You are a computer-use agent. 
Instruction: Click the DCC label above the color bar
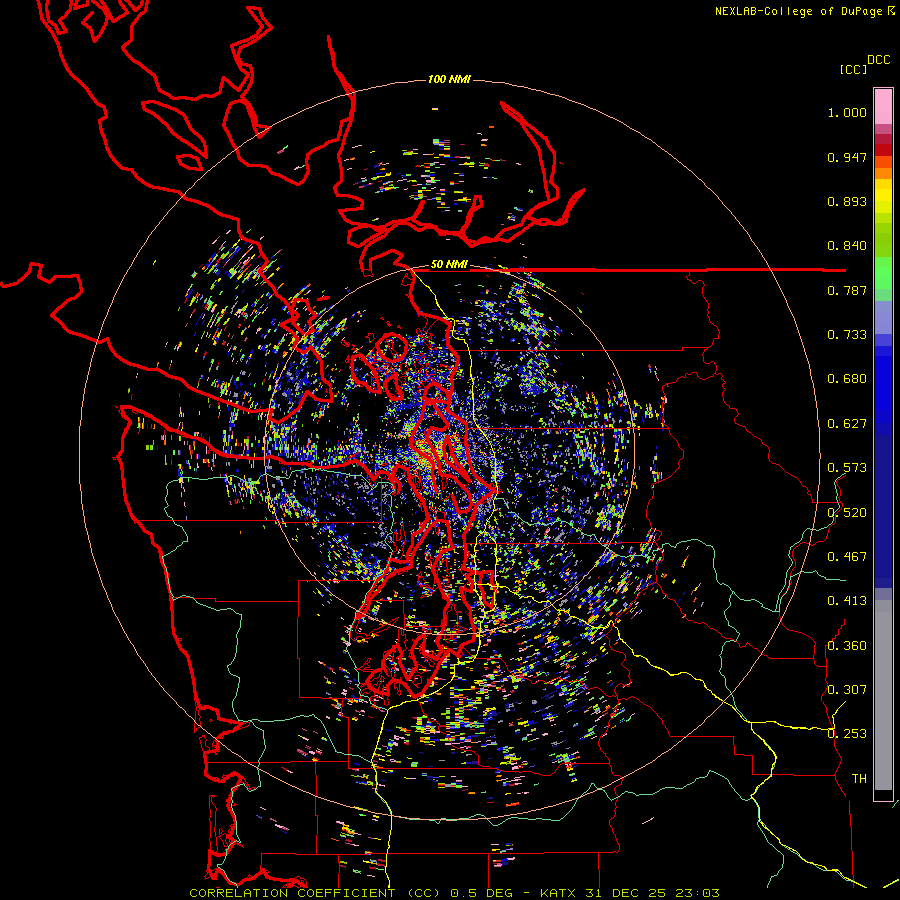pos(878,60)
